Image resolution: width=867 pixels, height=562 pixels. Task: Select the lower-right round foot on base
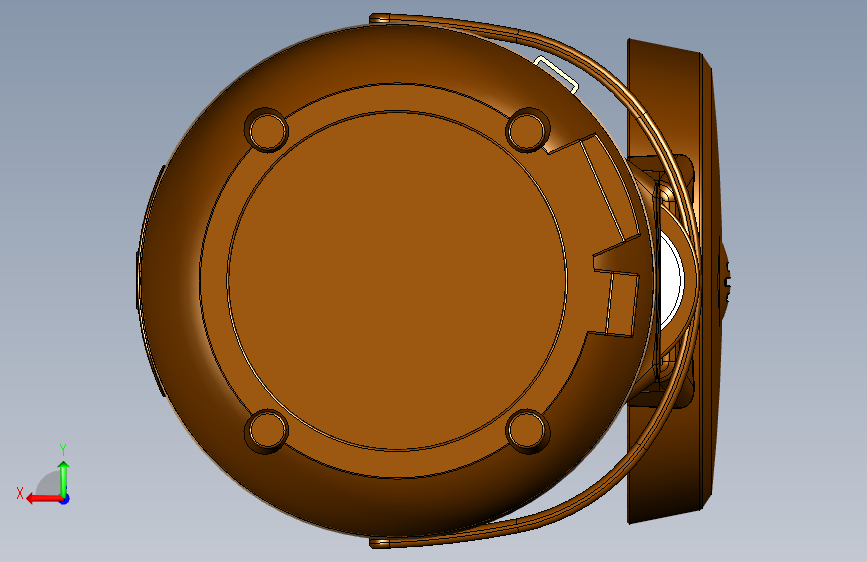(527, 431)
